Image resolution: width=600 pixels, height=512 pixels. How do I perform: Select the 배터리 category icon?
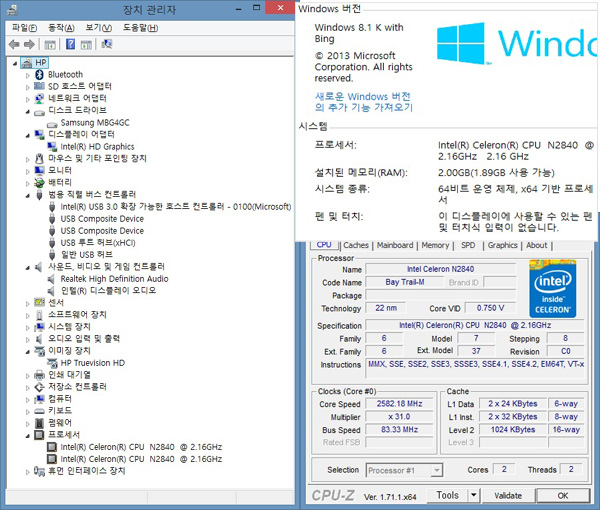point(39,183)
